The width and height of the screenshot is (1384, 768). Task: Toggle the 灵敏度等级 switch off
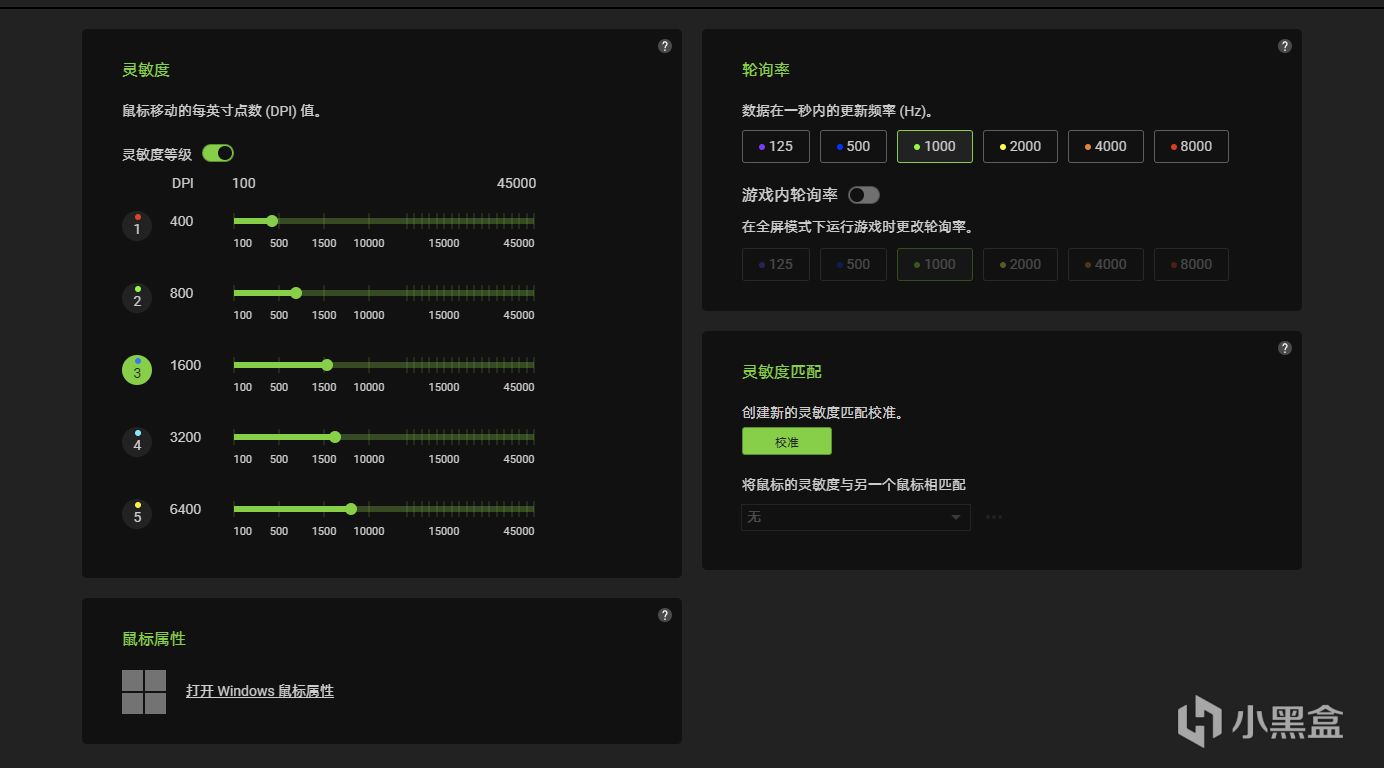tap(217, 152)
